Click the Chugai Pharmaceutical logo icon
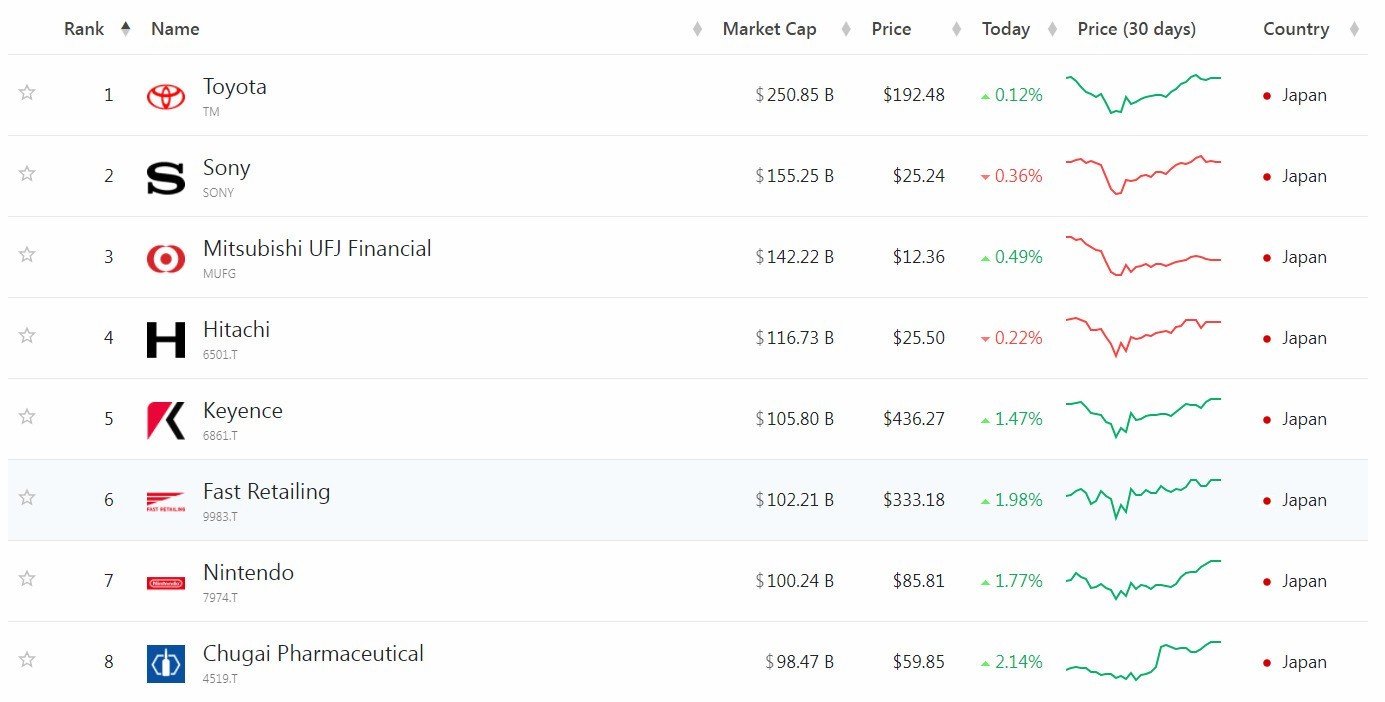This screenshot has width=1385, height=702. (166, 663)
